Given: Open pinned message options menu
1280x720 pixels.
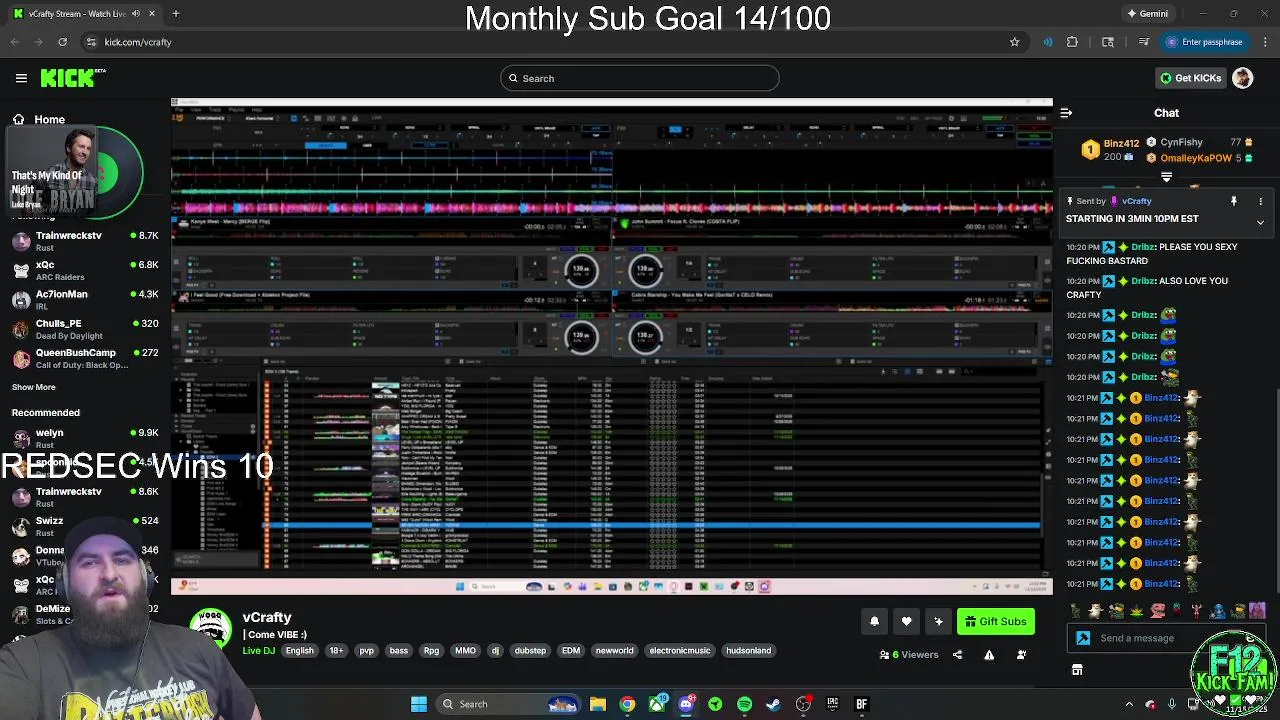Looking at the screenshot, I should [x=1260, y=201].
